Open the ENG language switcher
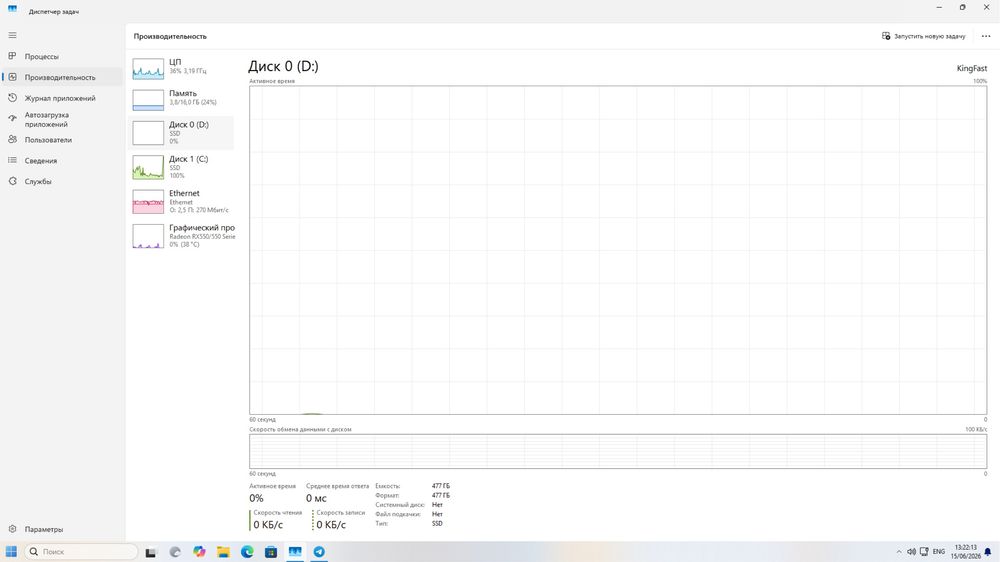The height and width of the screenshot is (562, 1000). [939, 552]
